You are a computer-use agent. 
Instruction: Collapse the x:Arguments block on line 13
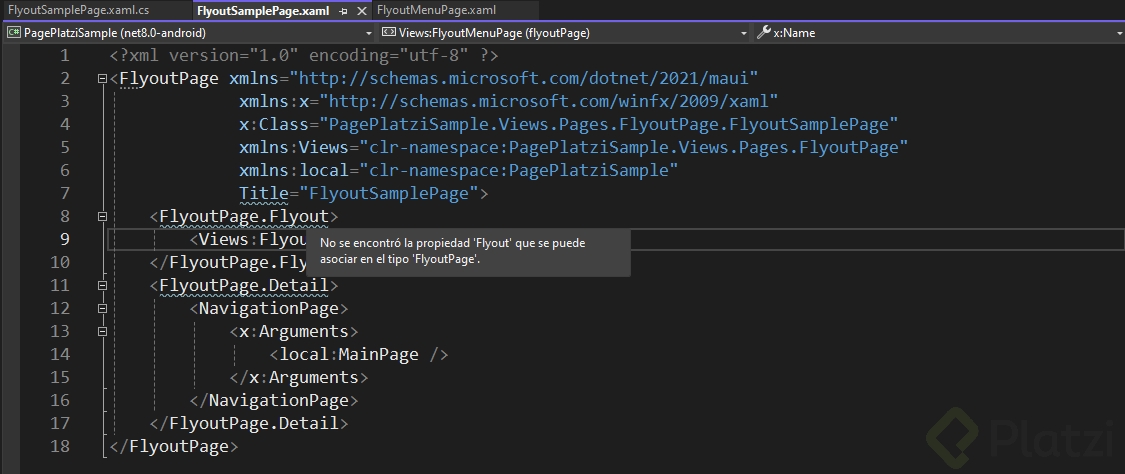pos(102,331)
